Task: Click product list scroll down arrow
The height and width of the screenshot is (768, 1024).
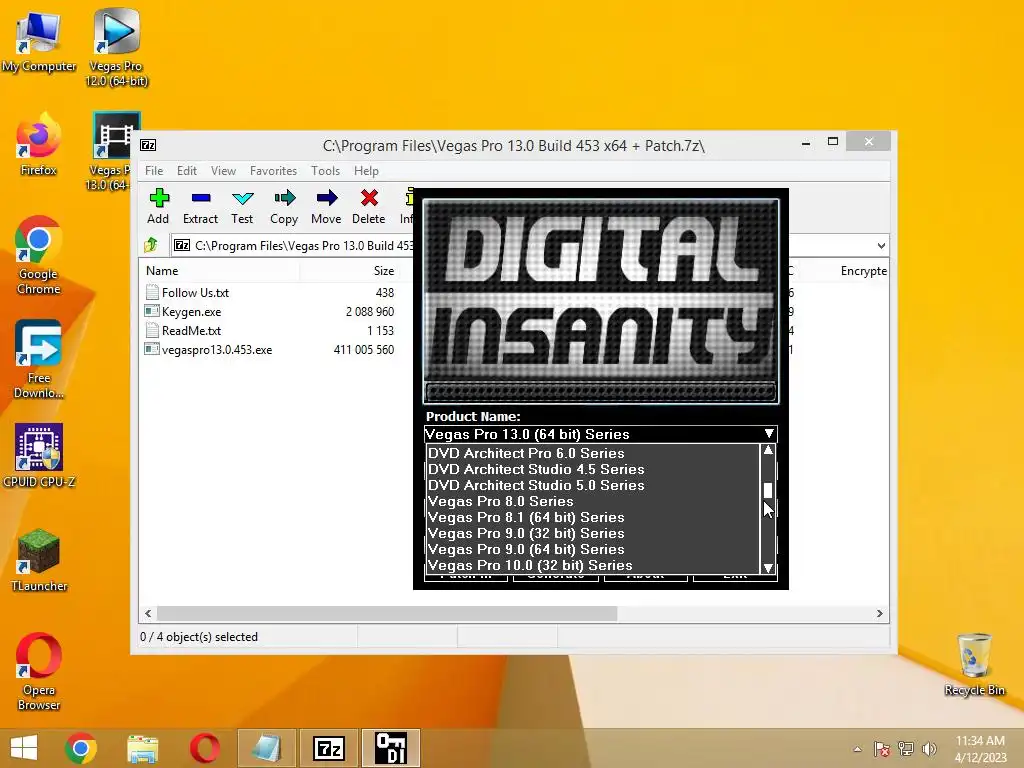Action: [768, 568]
